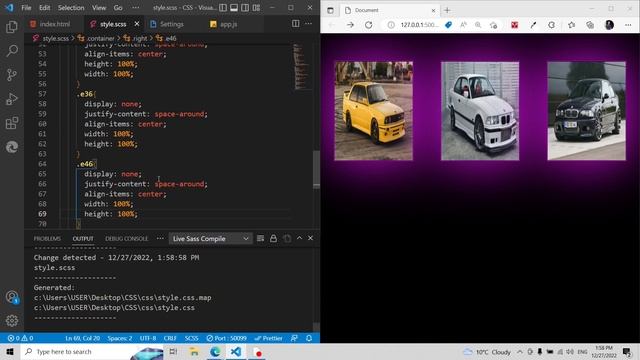Click the yellow BMW image in browser
Screen dimensions: 640x360
(373, 111)
